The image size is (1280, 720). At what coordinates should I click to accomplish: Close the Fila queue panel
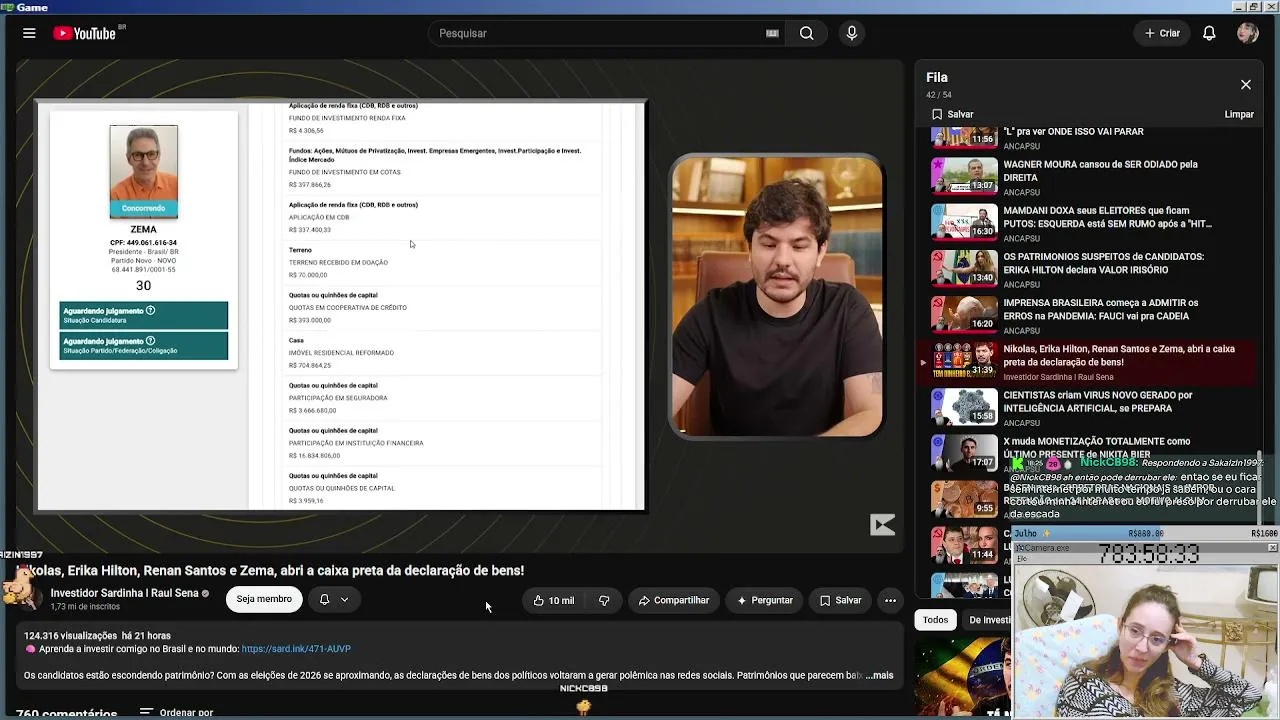point(1246,85)
